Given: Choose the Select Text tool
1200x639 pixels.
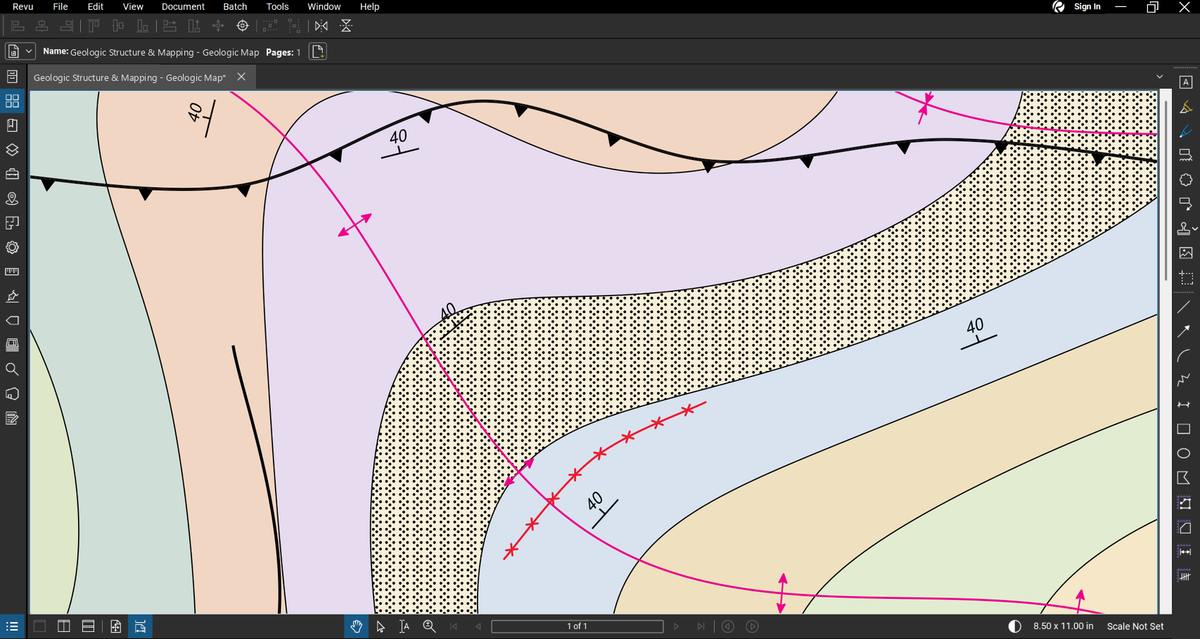Looking at the screenshot, I should (x=404, y=627).
